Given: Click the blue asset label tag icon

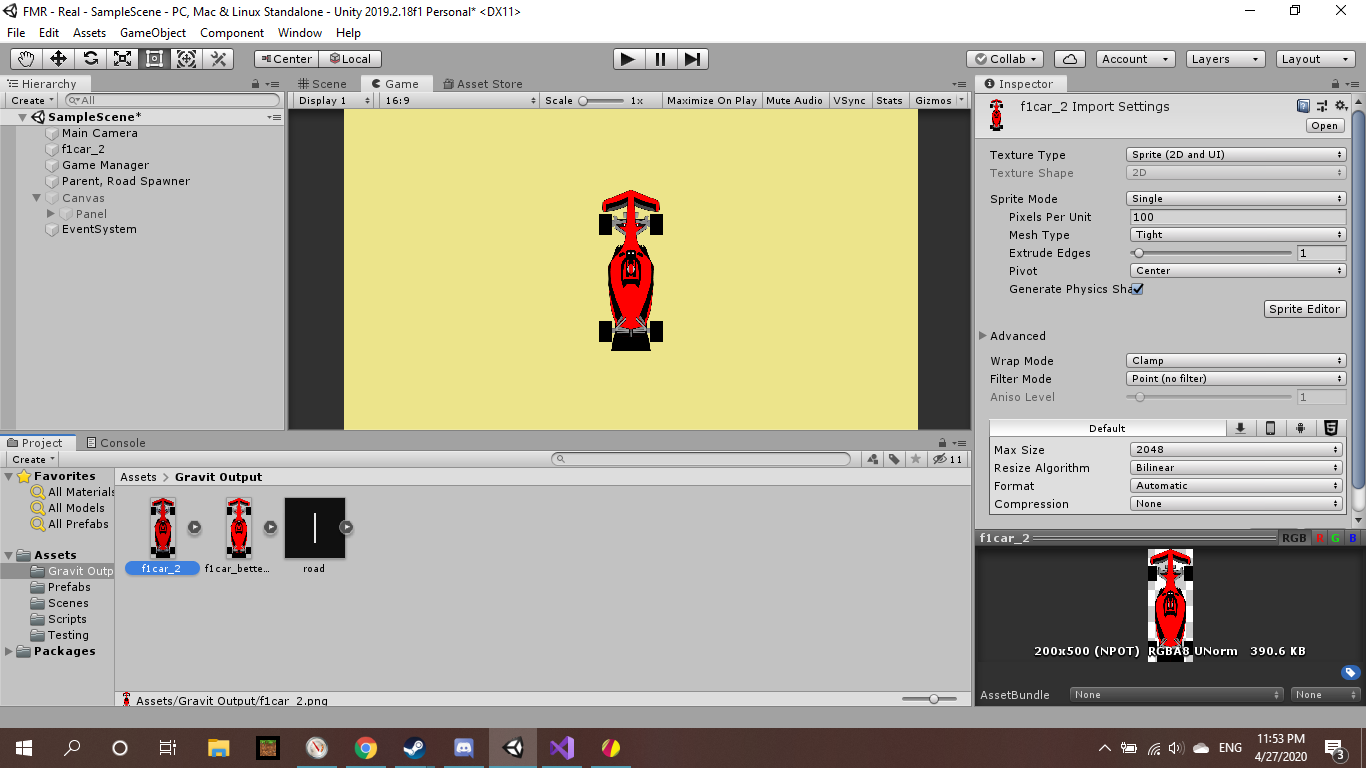Looking at the screenshot, I should [x=1350, y=673].
